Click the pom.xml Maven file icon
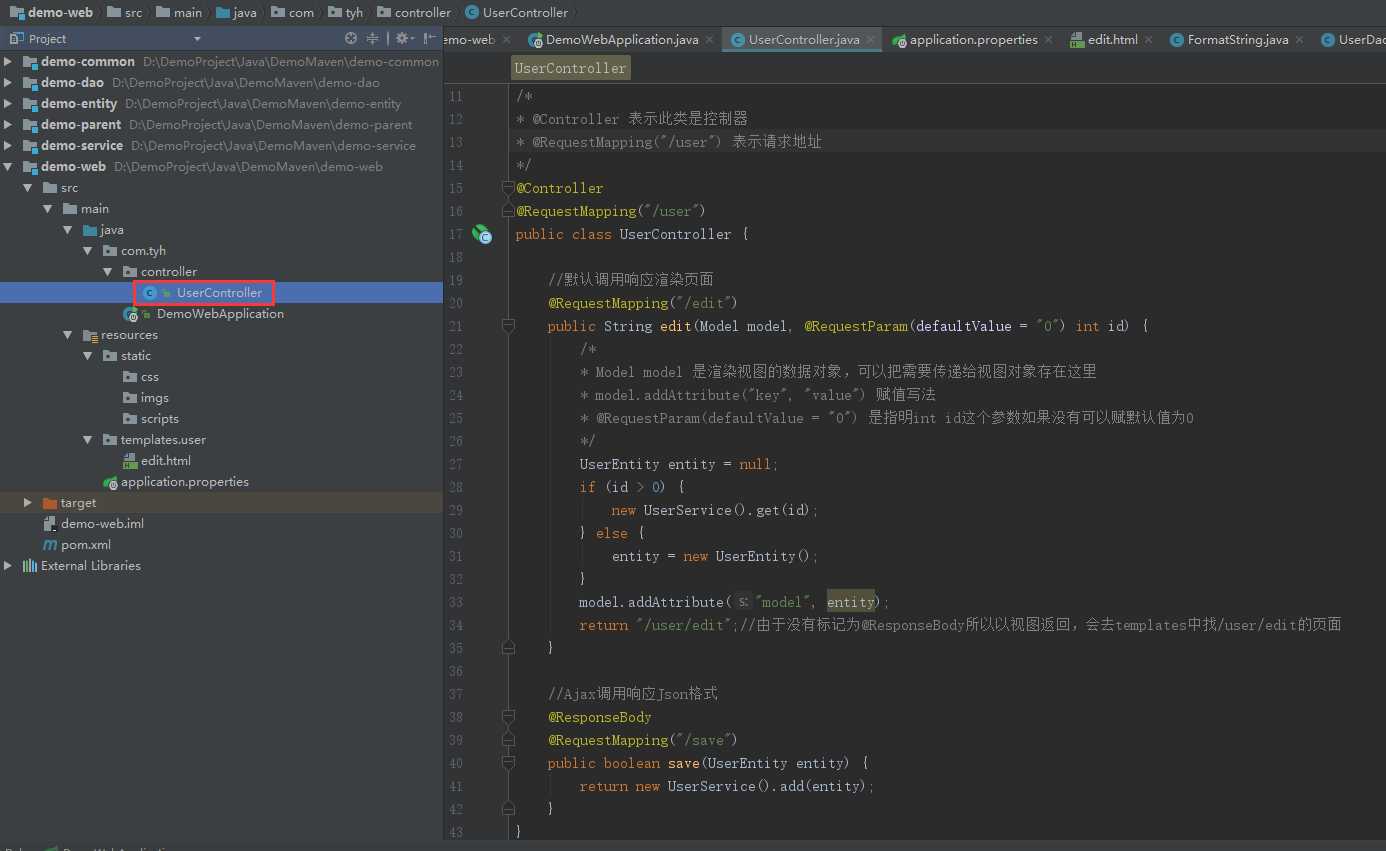The height and width of the screenshot is (851, 1386). (50, 545)
